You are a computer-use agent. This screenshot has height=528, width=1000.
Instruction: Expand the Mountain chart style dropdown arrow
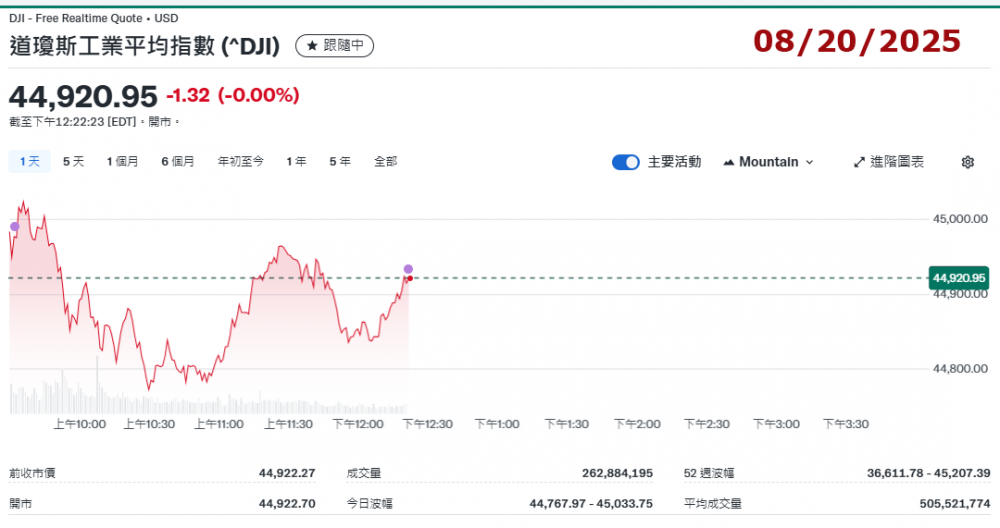point(809,162)
